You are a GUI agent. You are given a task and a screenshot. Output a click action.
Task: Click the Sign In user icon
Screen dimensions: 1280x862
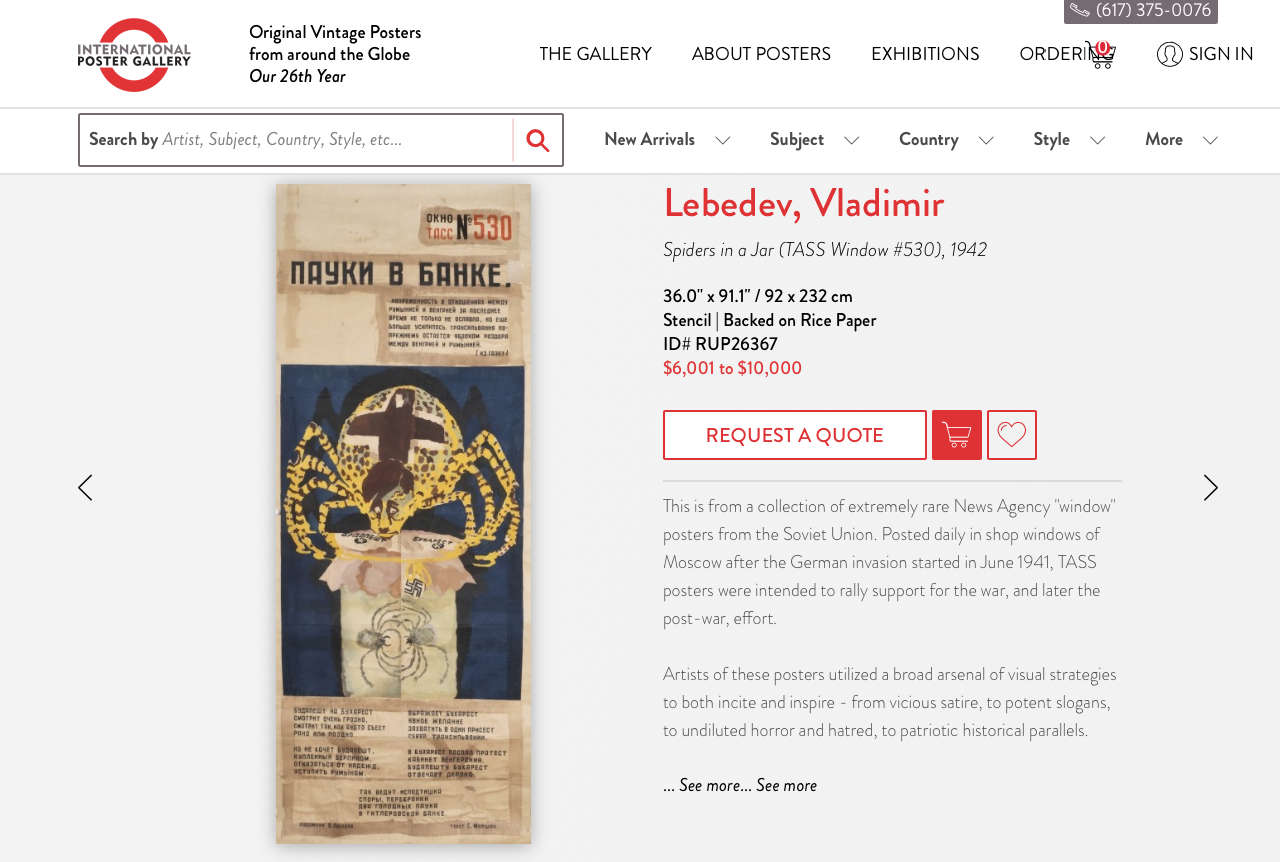pyautogui.click(x=1169, y=54)
